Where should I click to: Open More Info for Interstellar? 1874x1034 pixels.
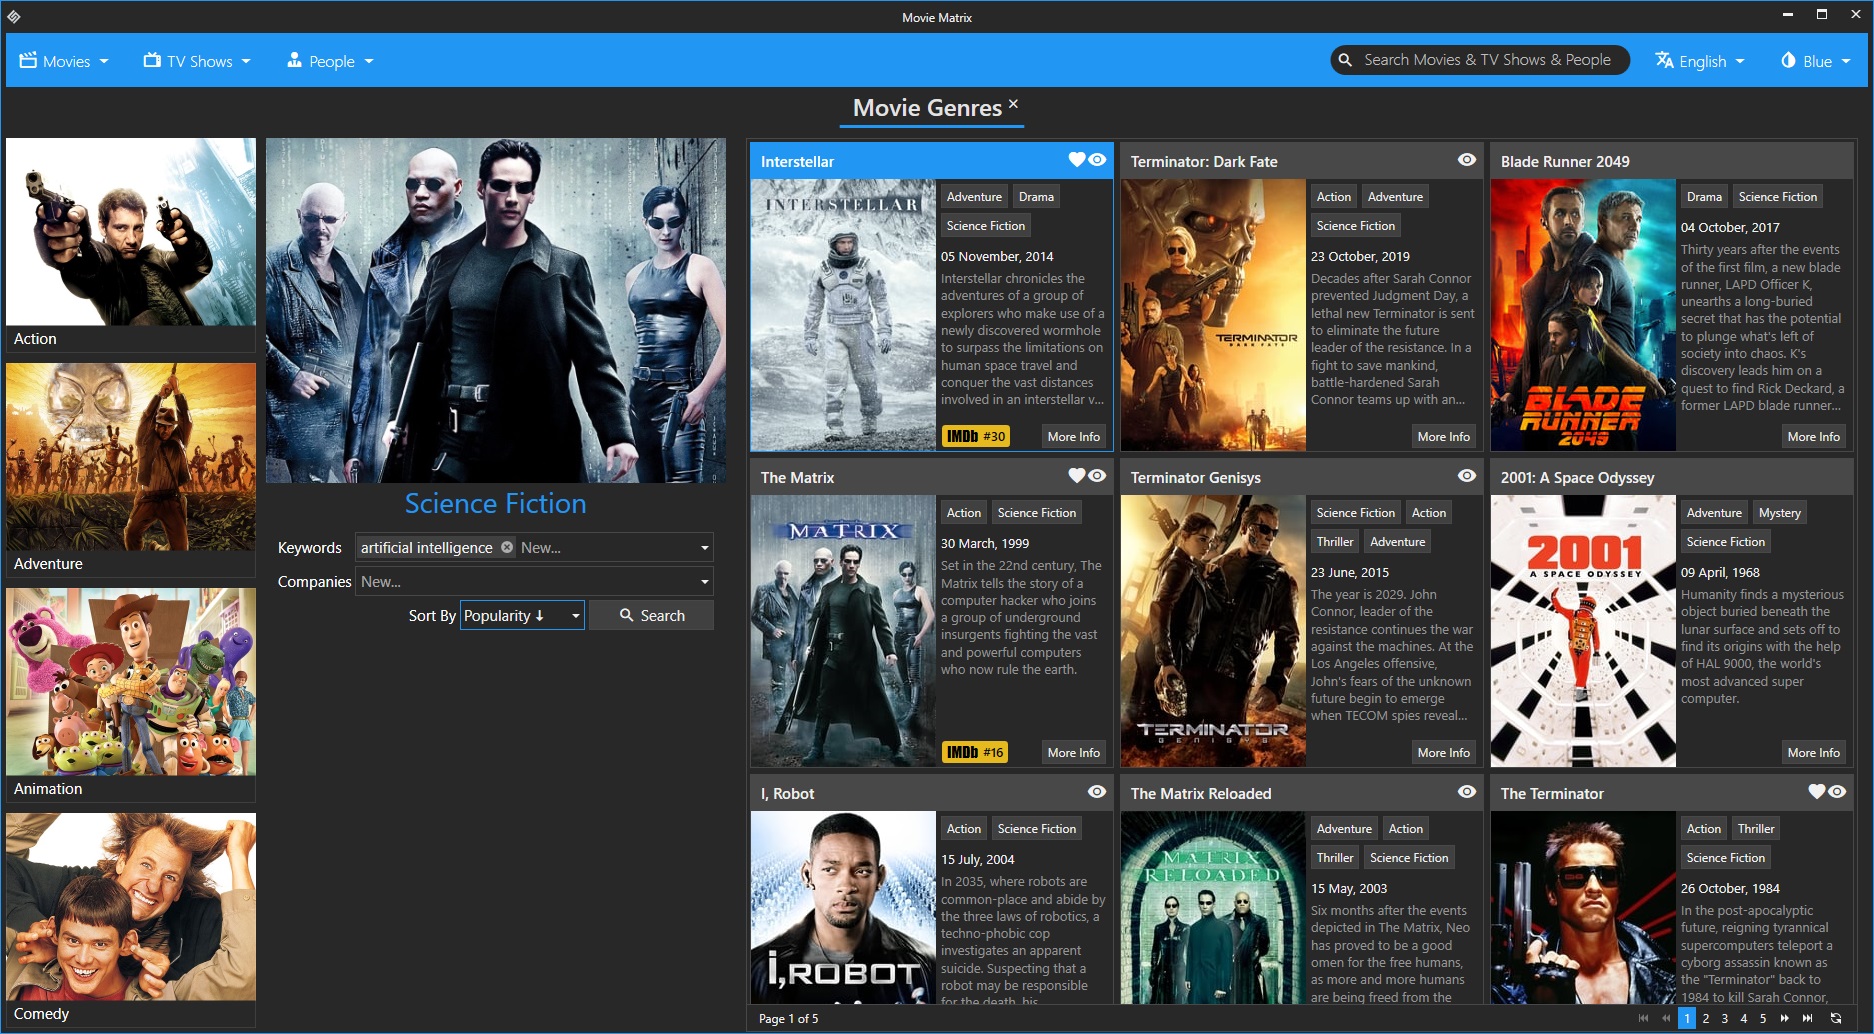coord(1074,437)
